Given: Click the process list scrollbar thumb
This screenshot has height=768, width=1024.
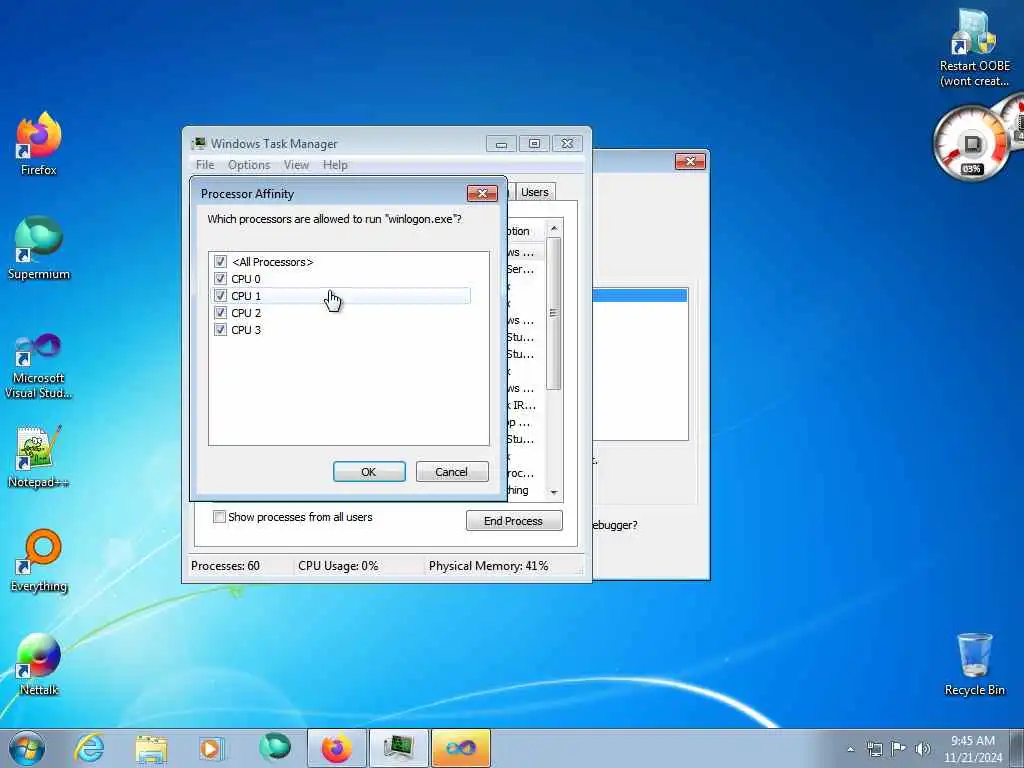Looking at the screenshot, I should (553, 313).
